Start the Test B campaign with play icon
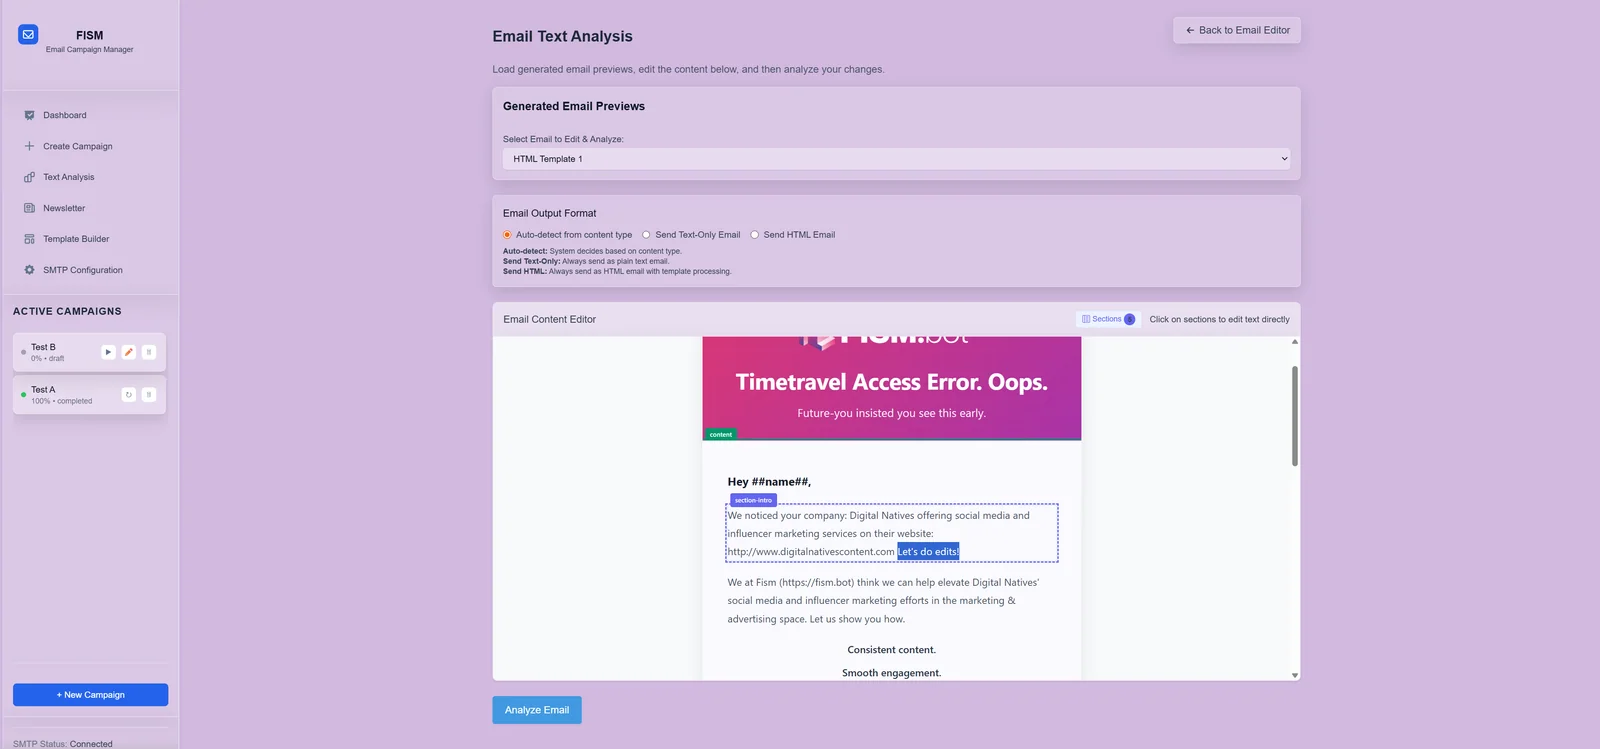Viewport: 1600px width, 749px height. [108, 352]
